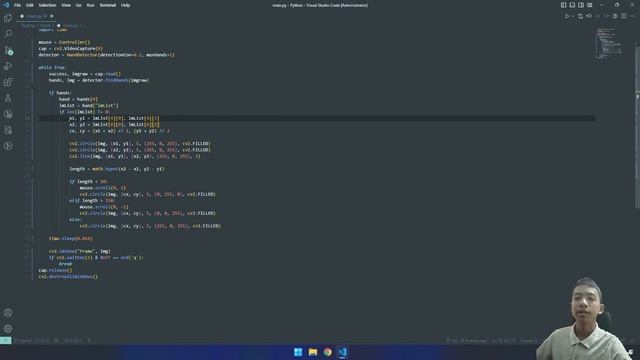This screenshot has height=360, width=640.
Task: Open the Selection menu
Action: 47,5
